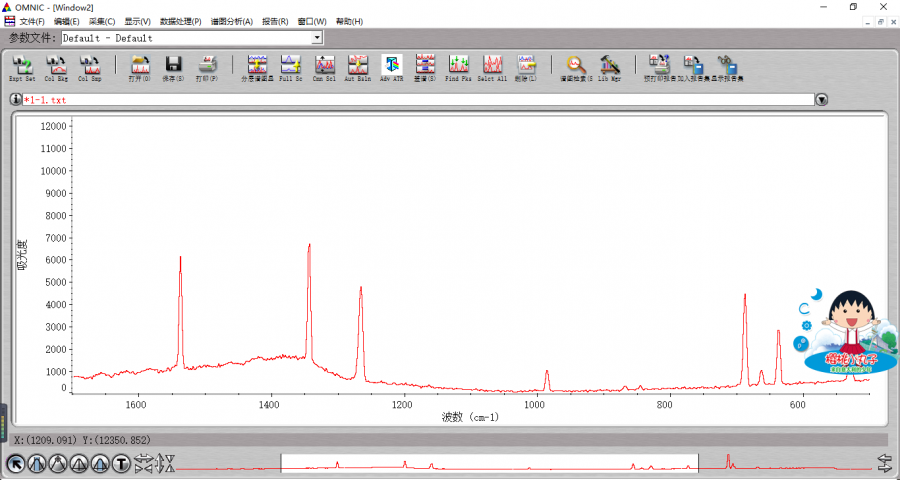
Task: Click the stacked spectra display icon
Action: tap(257, 68)
